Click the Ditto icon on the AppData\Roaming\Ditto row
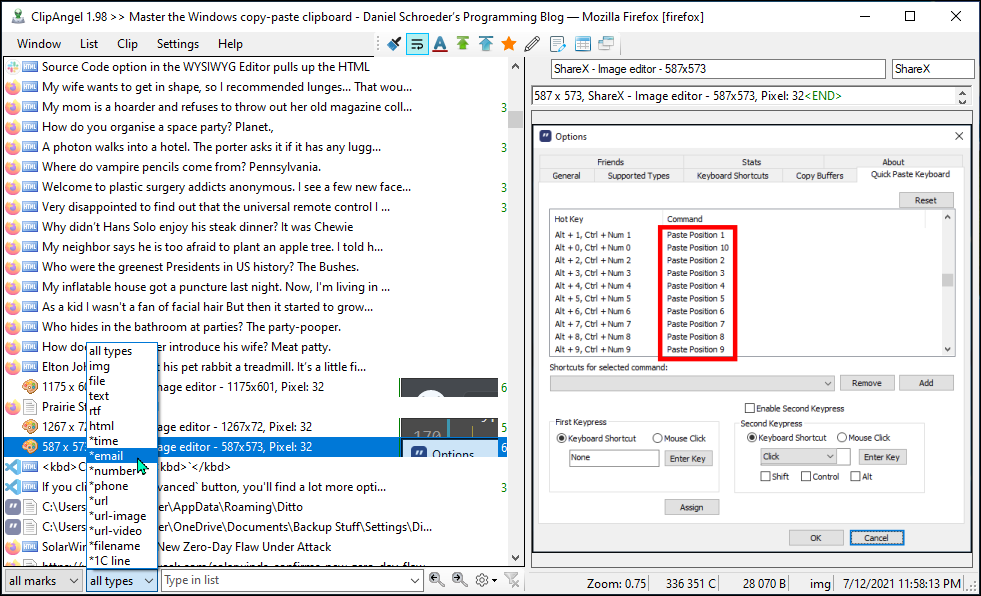This screenshot has width=981, height=596. click(x=13, y=507)
